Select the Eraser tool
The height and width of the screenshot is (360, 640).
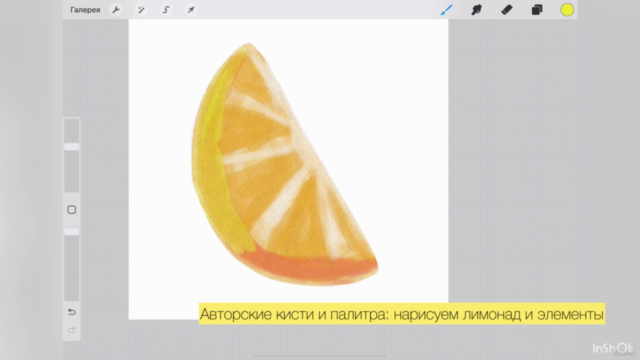click(x=507, y=10)
